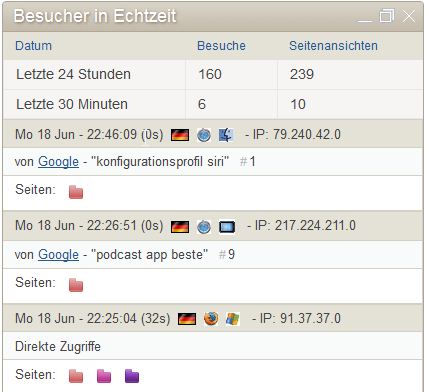Click the Google link for podcast app beste

point(58,255)
